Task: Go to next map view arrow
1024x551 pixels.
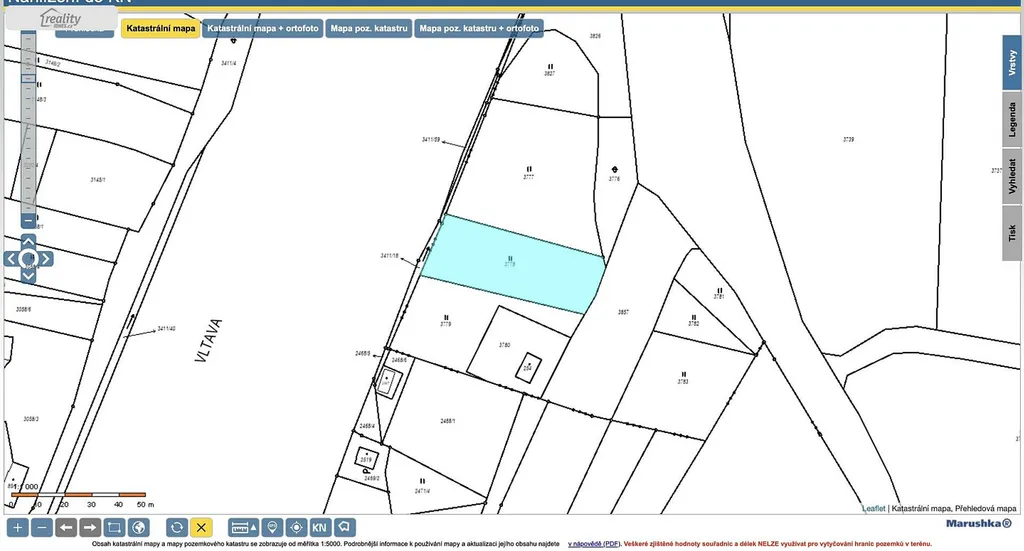Action: [x=90, y=527]
